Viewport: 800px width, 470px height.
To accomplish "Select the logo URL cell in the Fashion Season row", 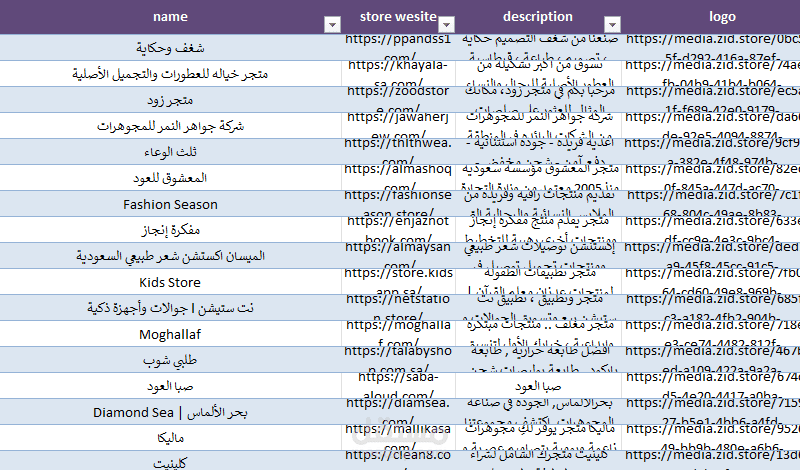I will pos(711,204).
